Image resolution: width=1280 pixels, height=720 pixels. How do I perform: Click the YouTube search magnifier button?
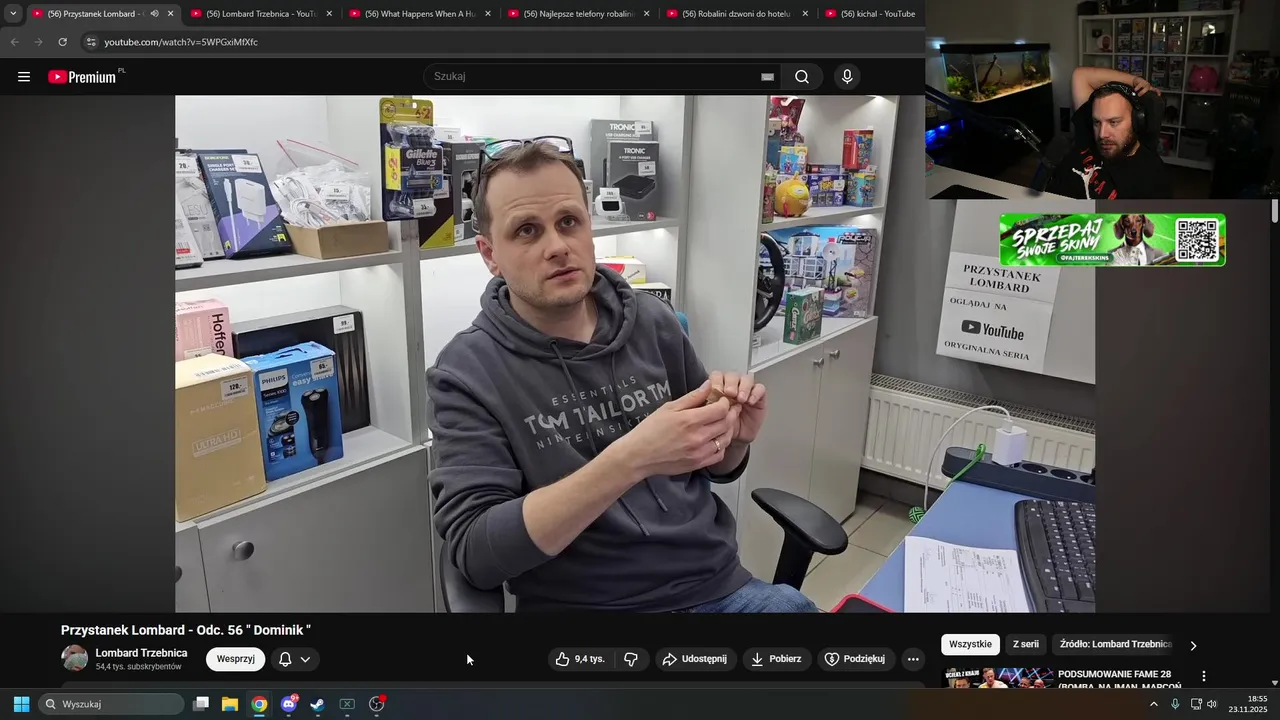pyautogui.click(x=802, y=77)
